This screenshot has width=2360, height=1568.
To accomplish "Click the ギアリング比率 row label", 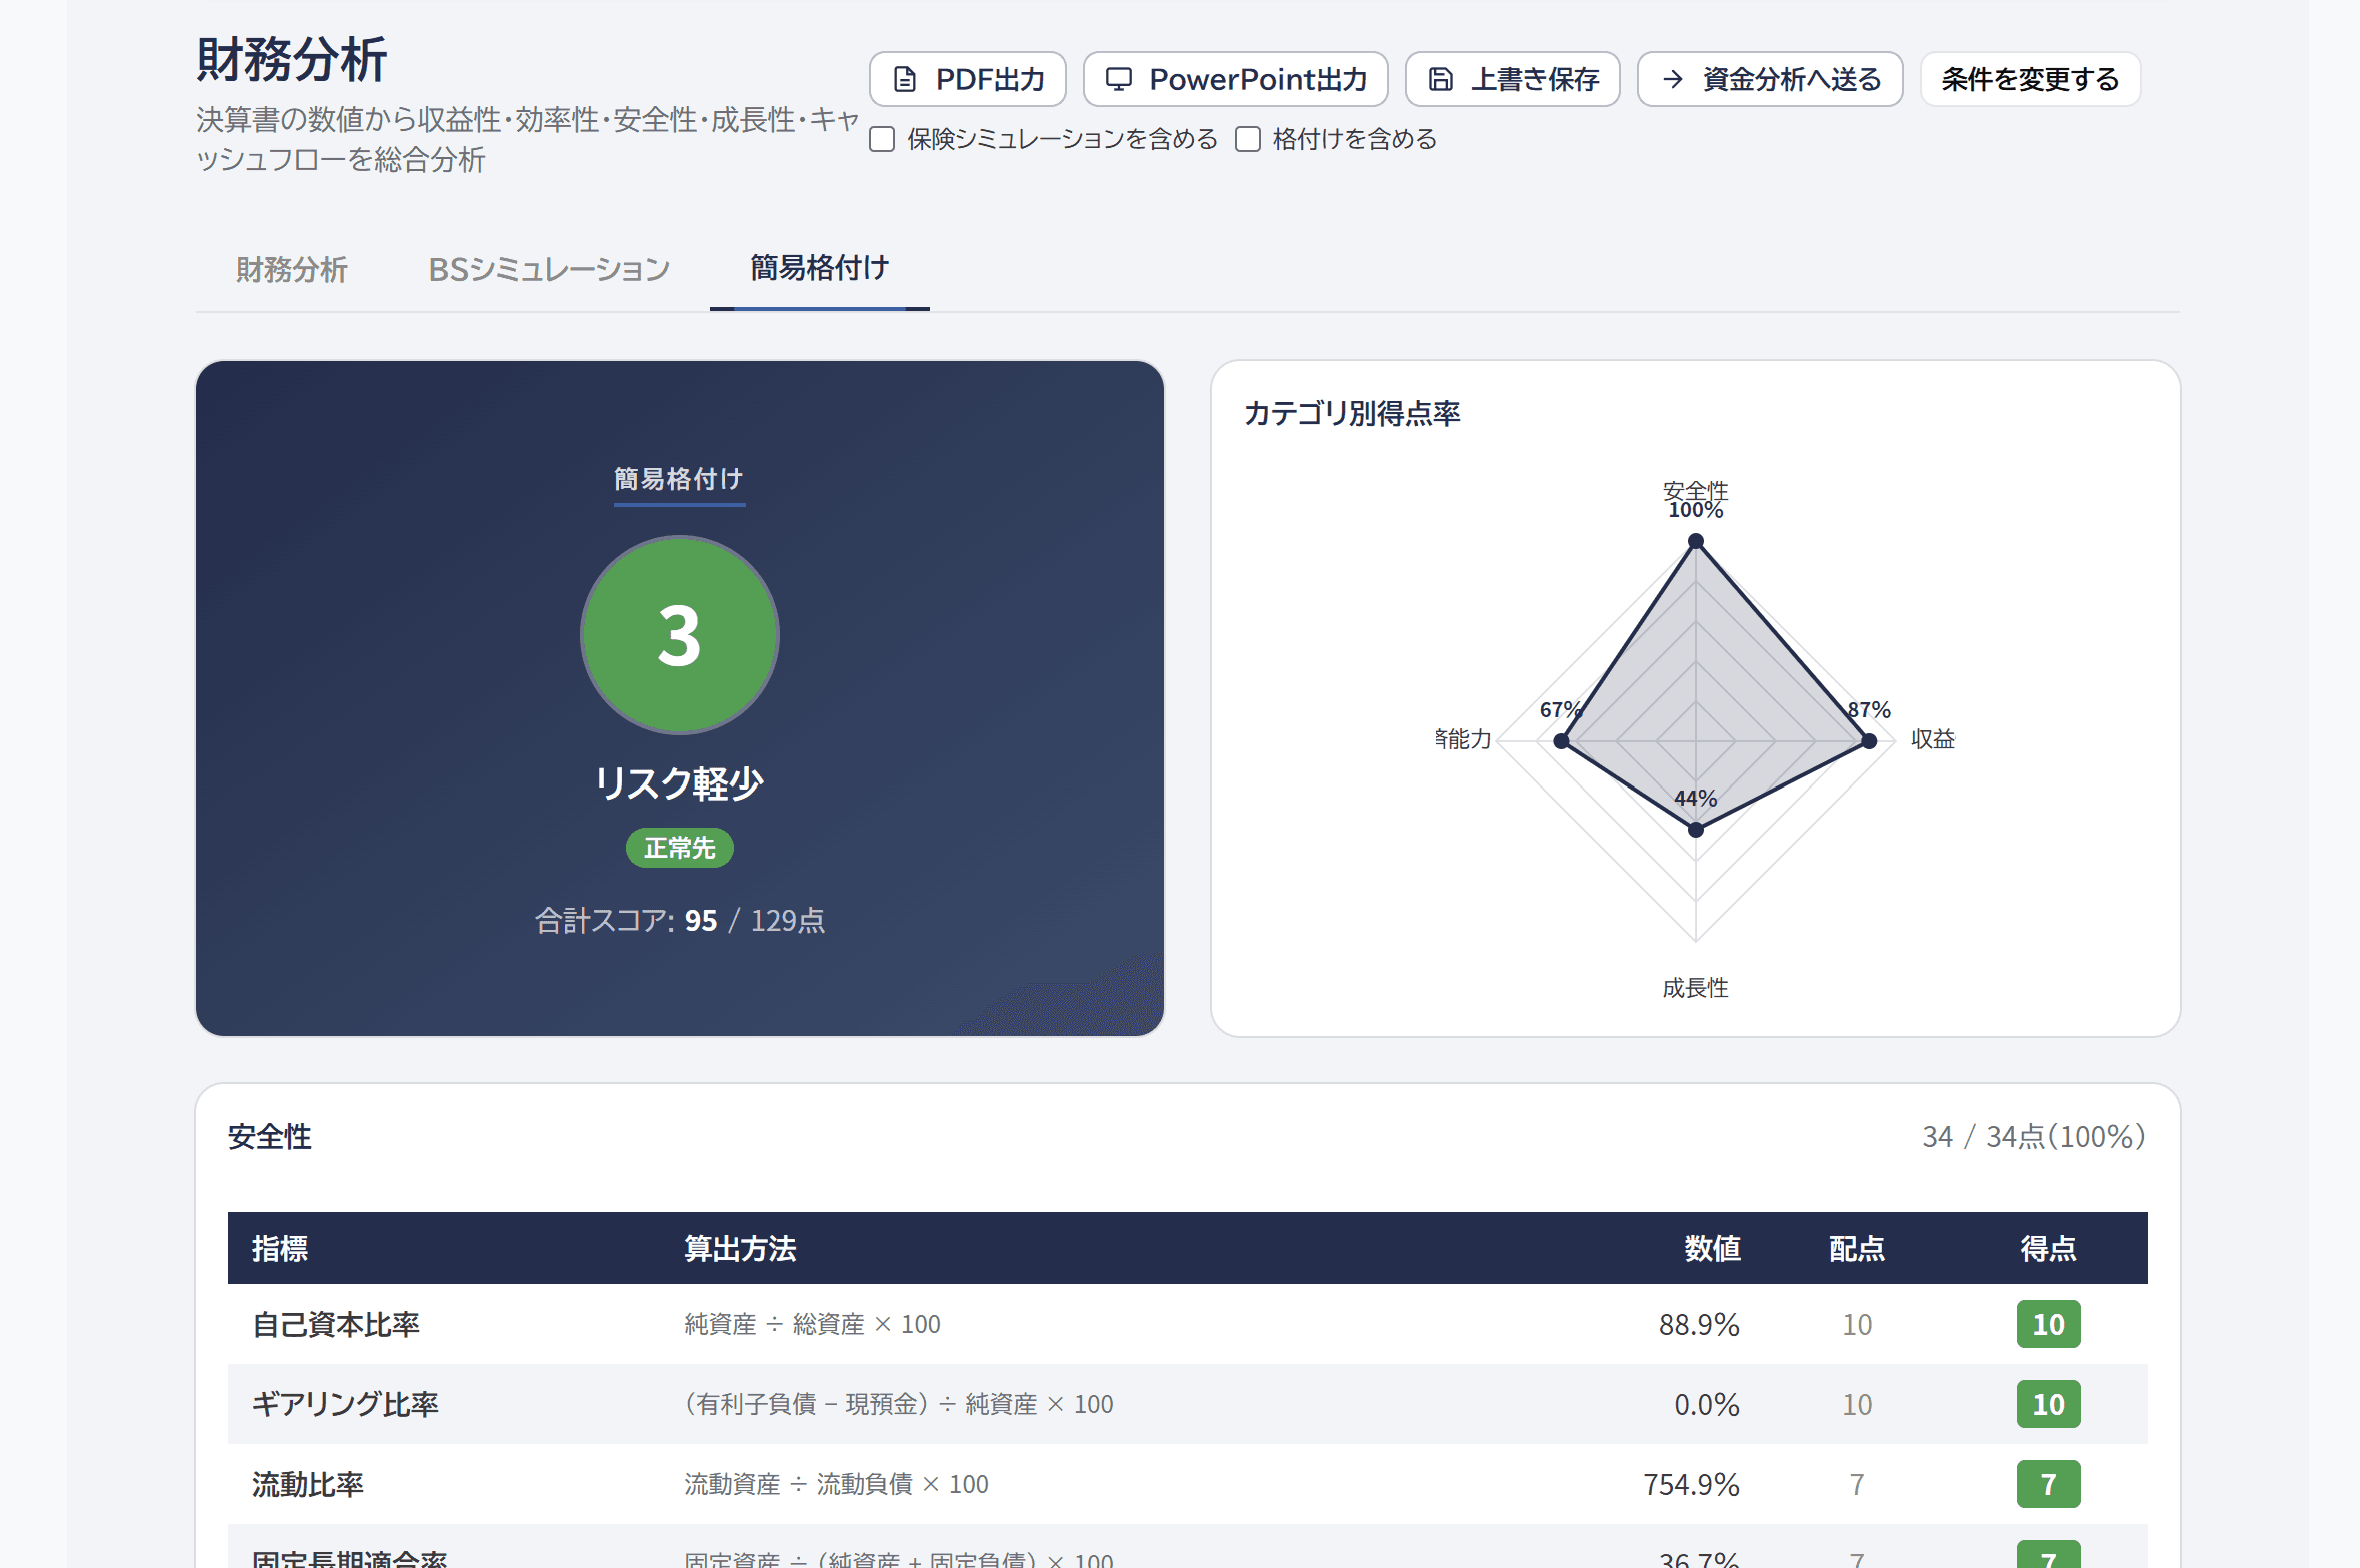I will point(345,1404).
